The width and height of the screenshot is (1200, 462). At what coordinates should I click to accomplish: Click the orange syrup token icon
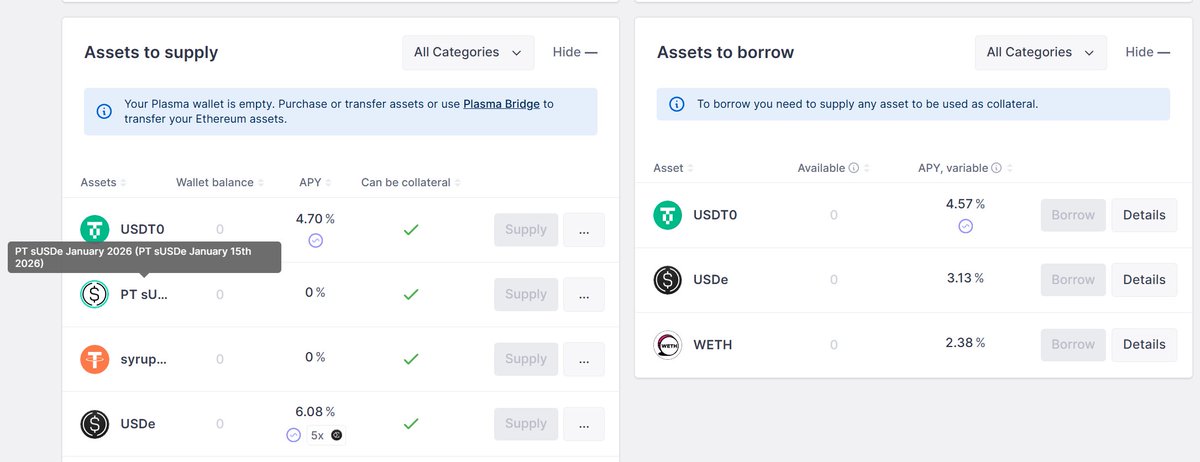[x=95, y=359]
